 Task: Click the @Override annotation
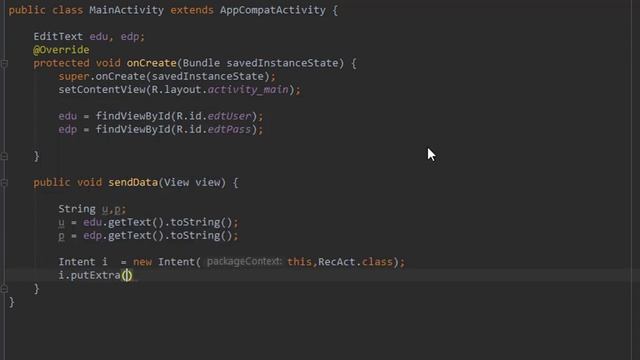coord(61,50)
